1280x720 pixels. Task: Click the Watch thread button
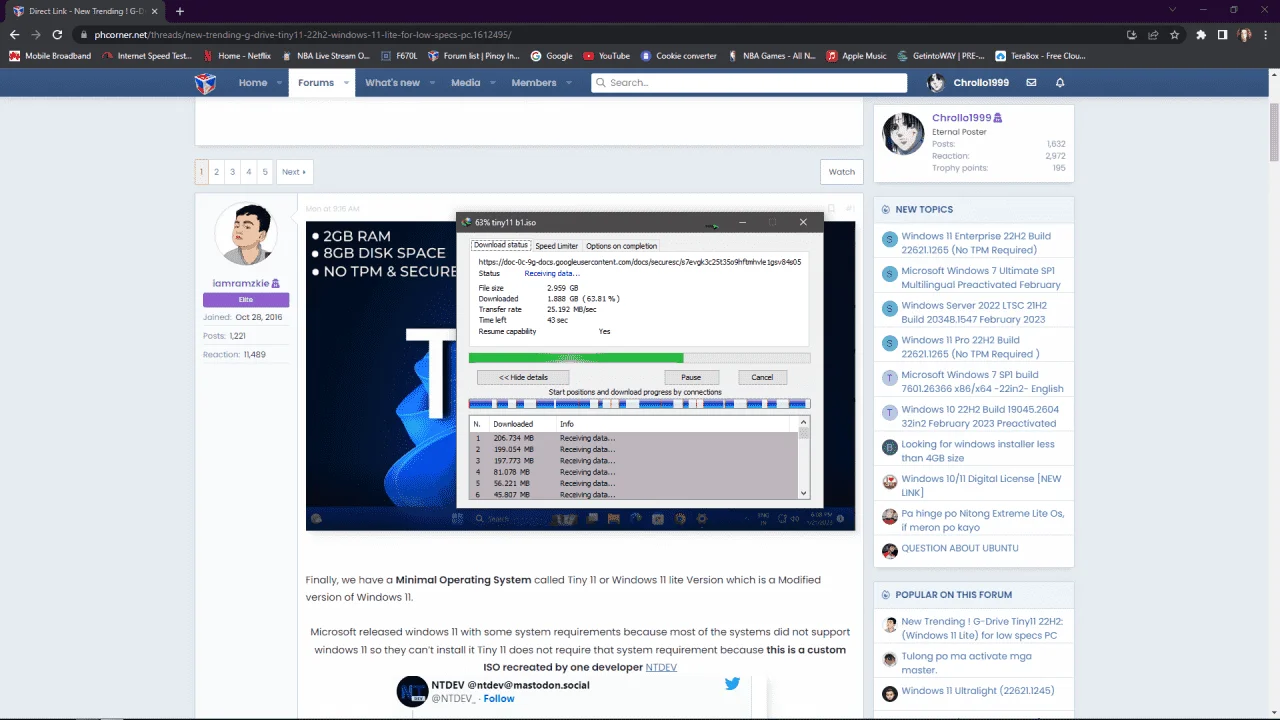coord(842,172)
